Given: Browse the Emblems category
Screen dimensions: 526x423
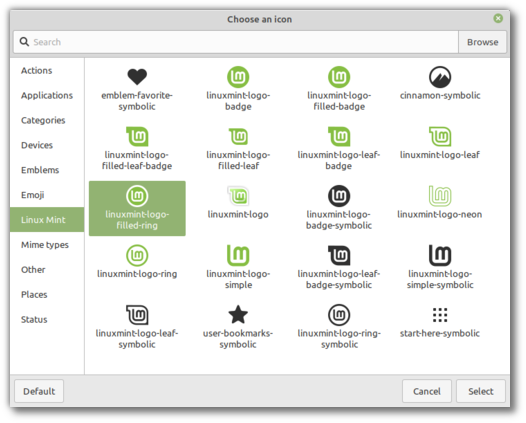Looking at the screenshot, I should 47,170.
